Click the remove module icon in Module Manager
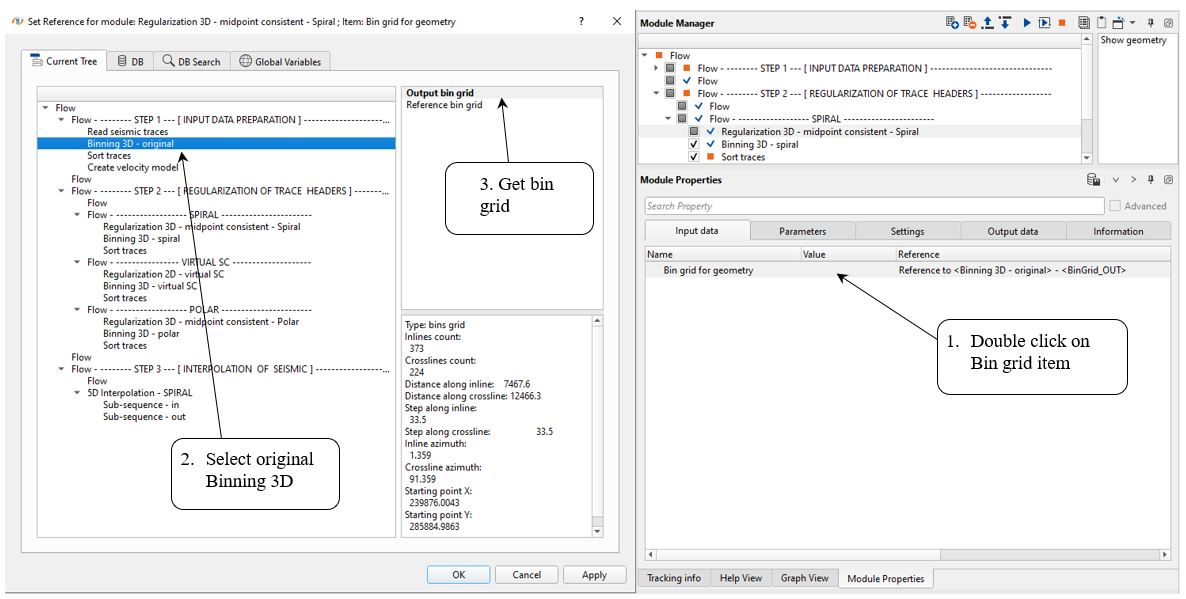This screenshot has width=1186, height=599. coord(968,23)
